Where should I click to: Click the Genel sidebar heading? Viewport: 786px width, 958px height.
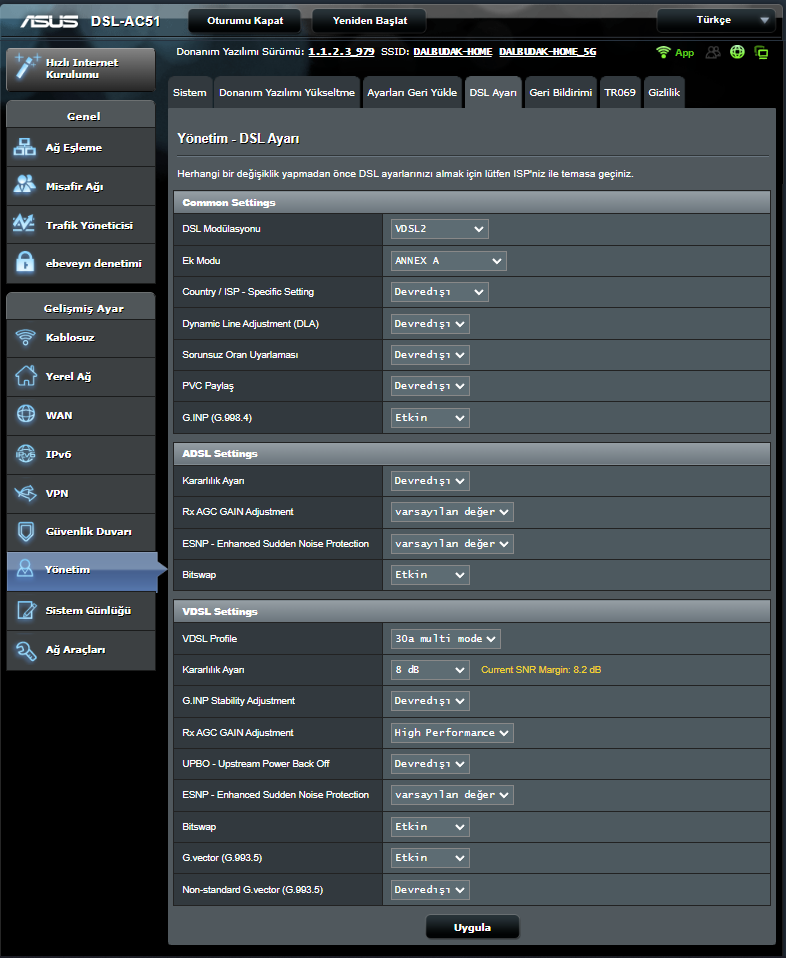tap(84, 116)
